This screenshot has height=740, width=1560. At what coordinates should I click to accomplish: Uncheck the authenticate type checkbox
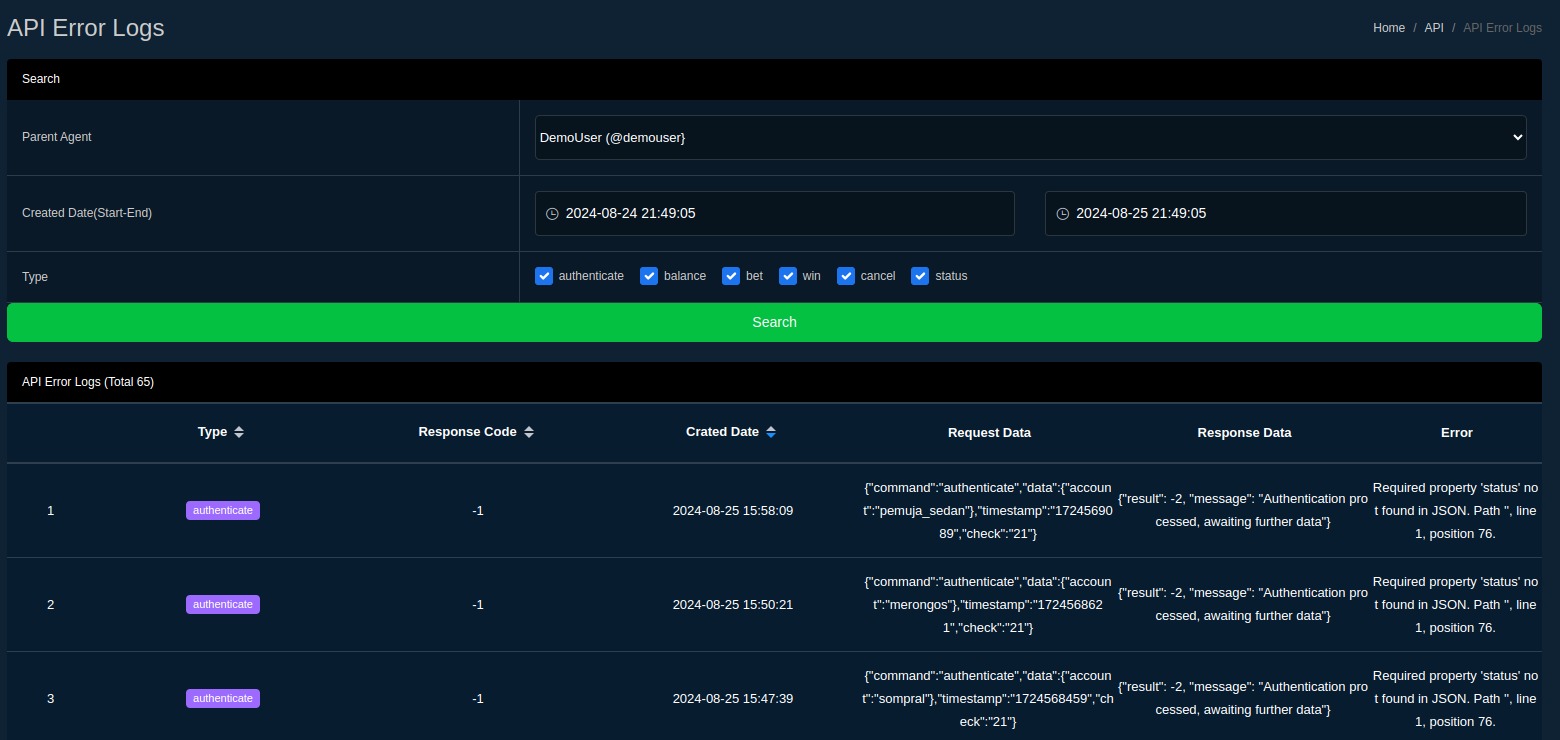coord(544,276)
